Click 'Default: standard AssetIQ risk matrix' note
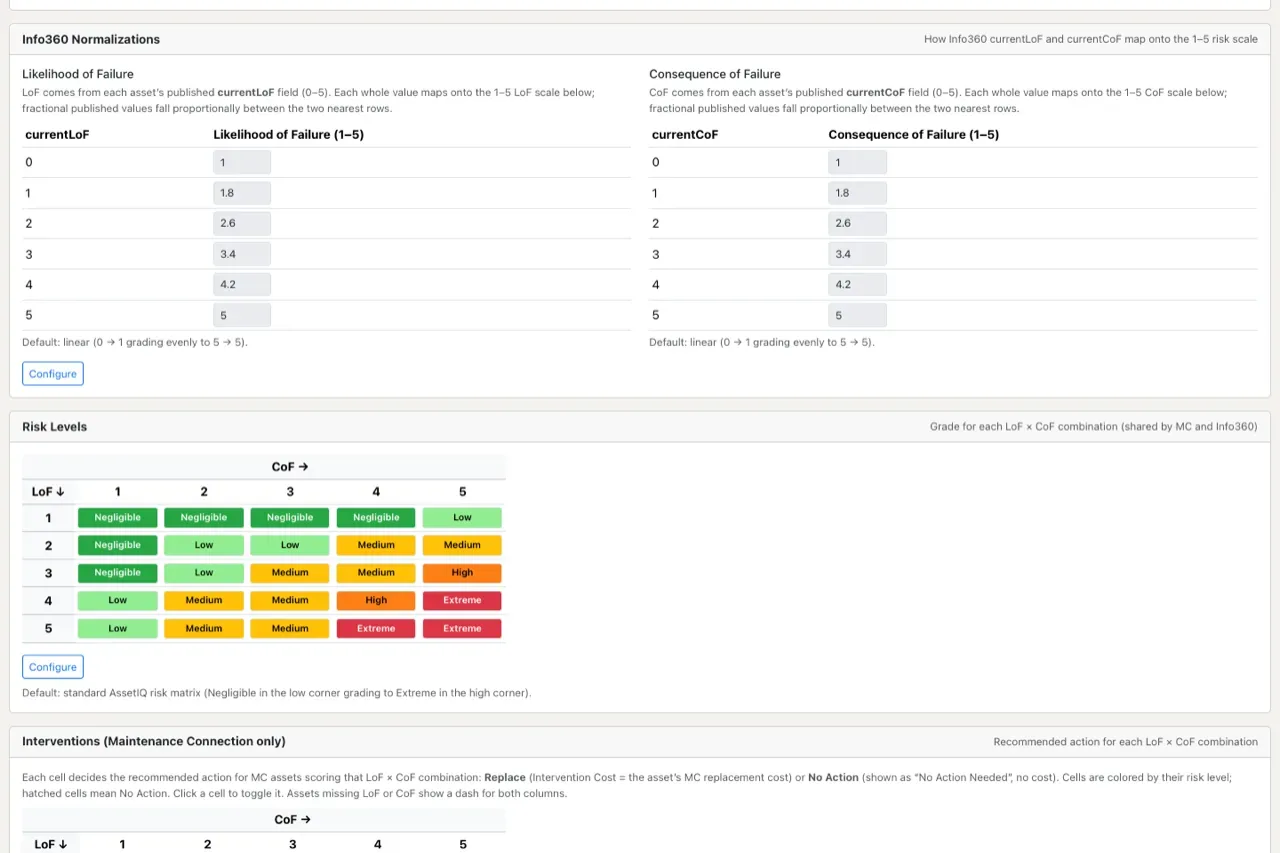This screenshot has height=853, width=1280. pyautogui.click(x=277, y=692)
